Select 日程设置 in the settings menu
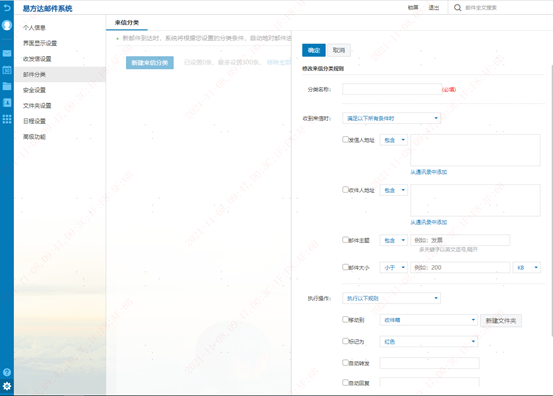 coord(34,121)
